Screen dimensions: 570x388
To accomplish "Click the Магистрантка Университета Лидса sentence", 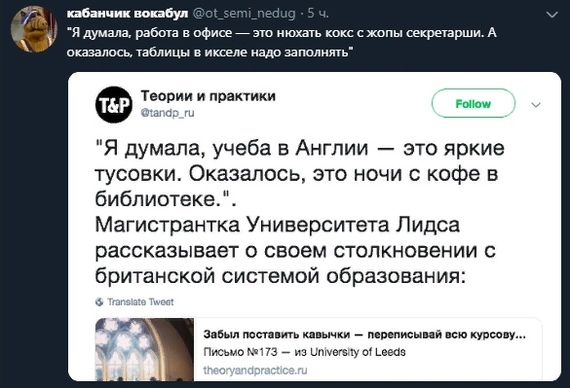I will coord(295,250).
